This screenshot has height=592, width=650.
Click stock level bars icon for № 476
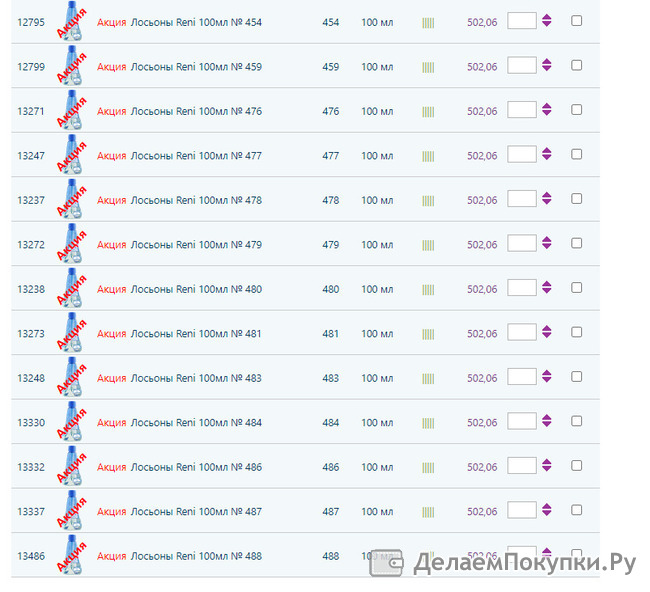click(x=428, y=112)
